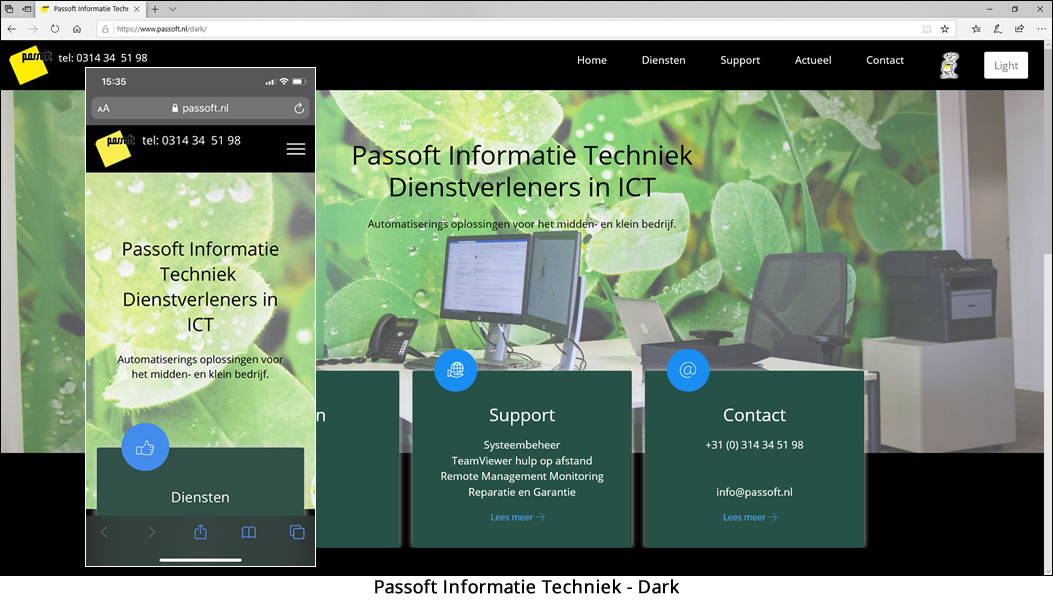The image size is (1053, 600).
Task: Click the browser forward arrow
Action: click(x=34, y=29)
